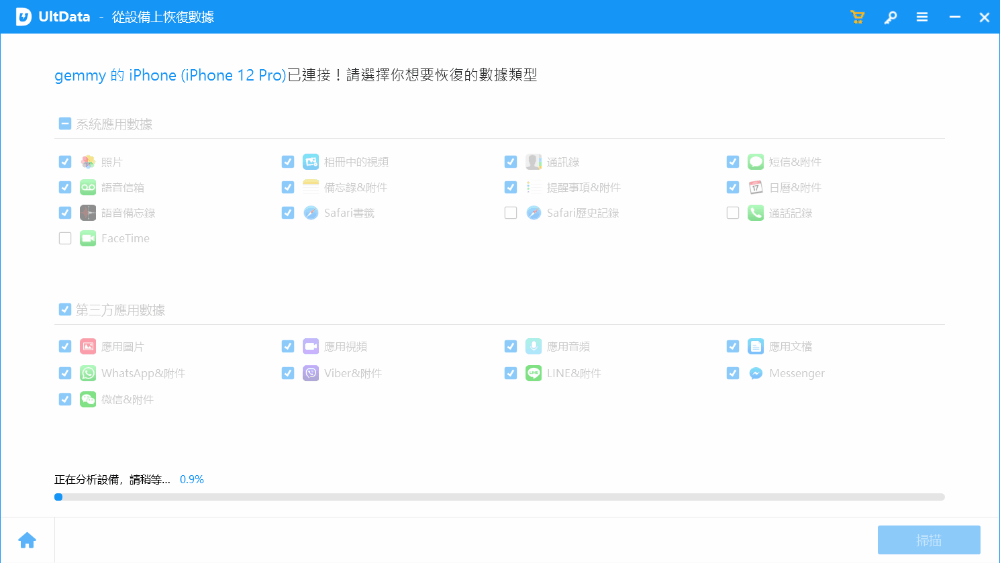Click the WhatsApp&附件 icon
Screen dimensions: 1000x563
tap(88, 373)
